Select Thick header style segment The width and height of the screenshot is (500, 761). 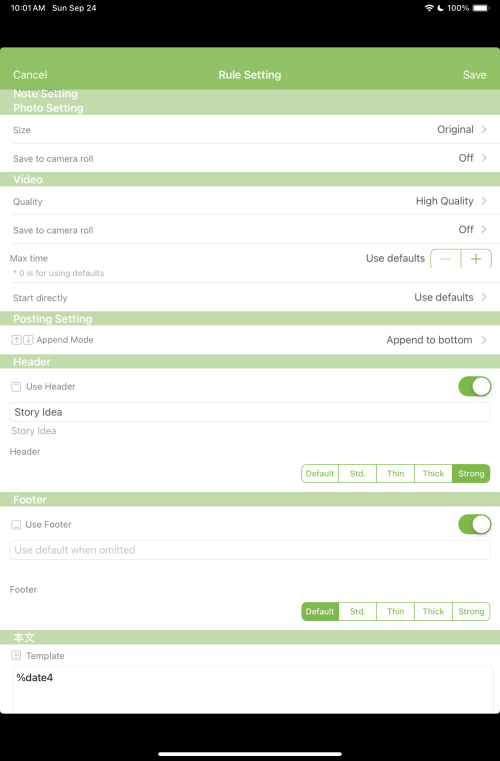433,474
